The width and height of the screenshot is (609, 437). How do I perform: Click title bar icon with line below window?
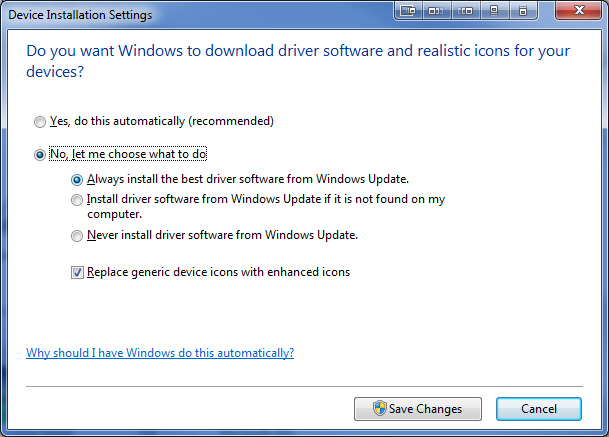point(494,11)
